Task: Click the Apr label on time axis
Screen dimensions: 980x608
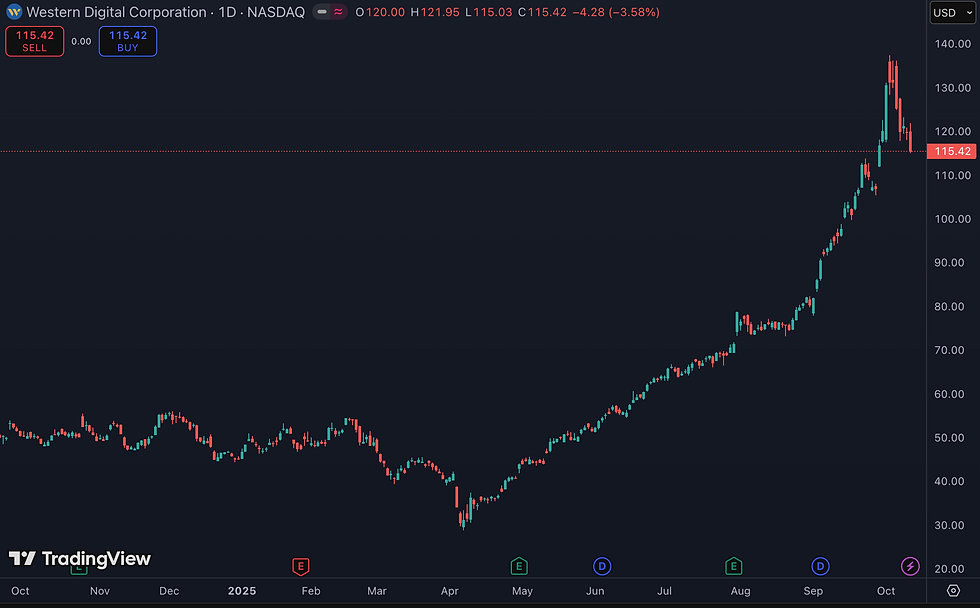Action: coord(449,591)
